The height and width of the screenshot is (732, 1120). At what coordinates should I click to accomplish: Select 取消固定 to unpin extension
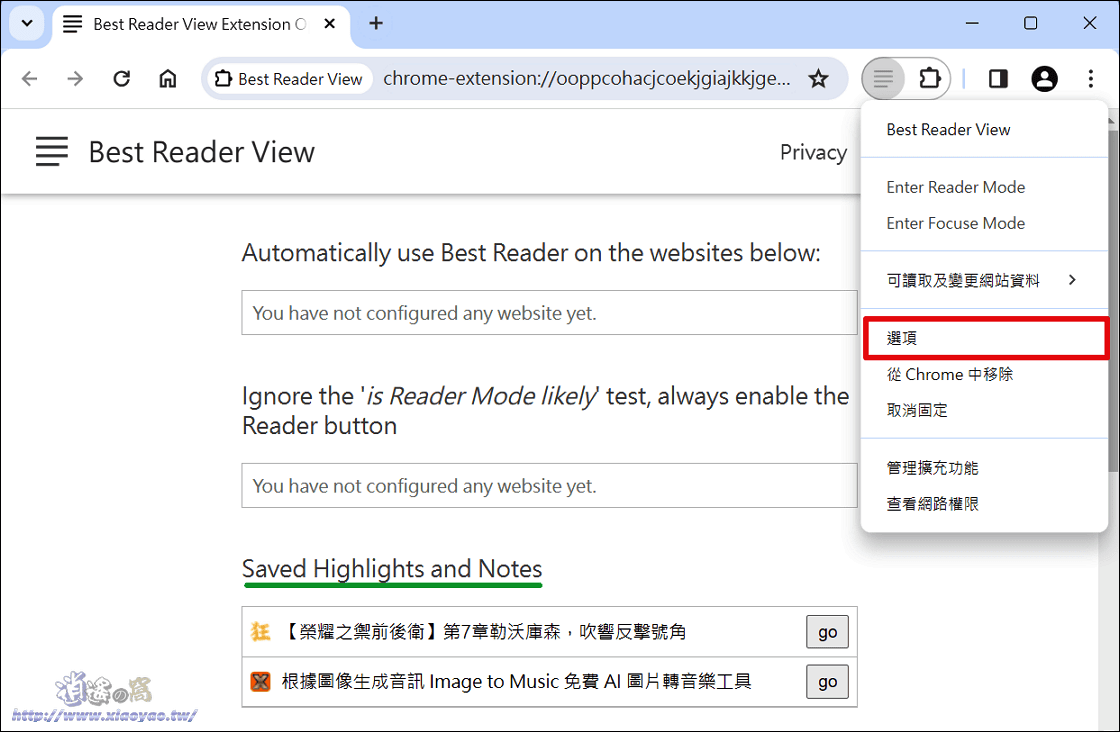pos(984,411)
